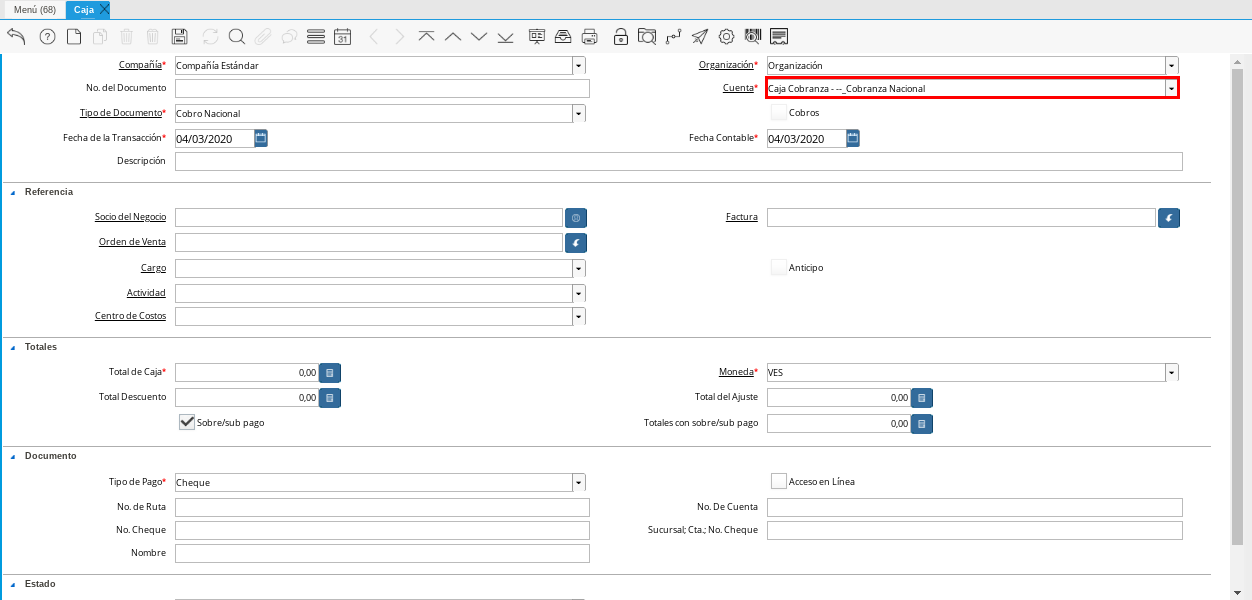Screen dimensions: 1252x600
Task: Collapse the Referencia section
Action: [x=13, y=192]
